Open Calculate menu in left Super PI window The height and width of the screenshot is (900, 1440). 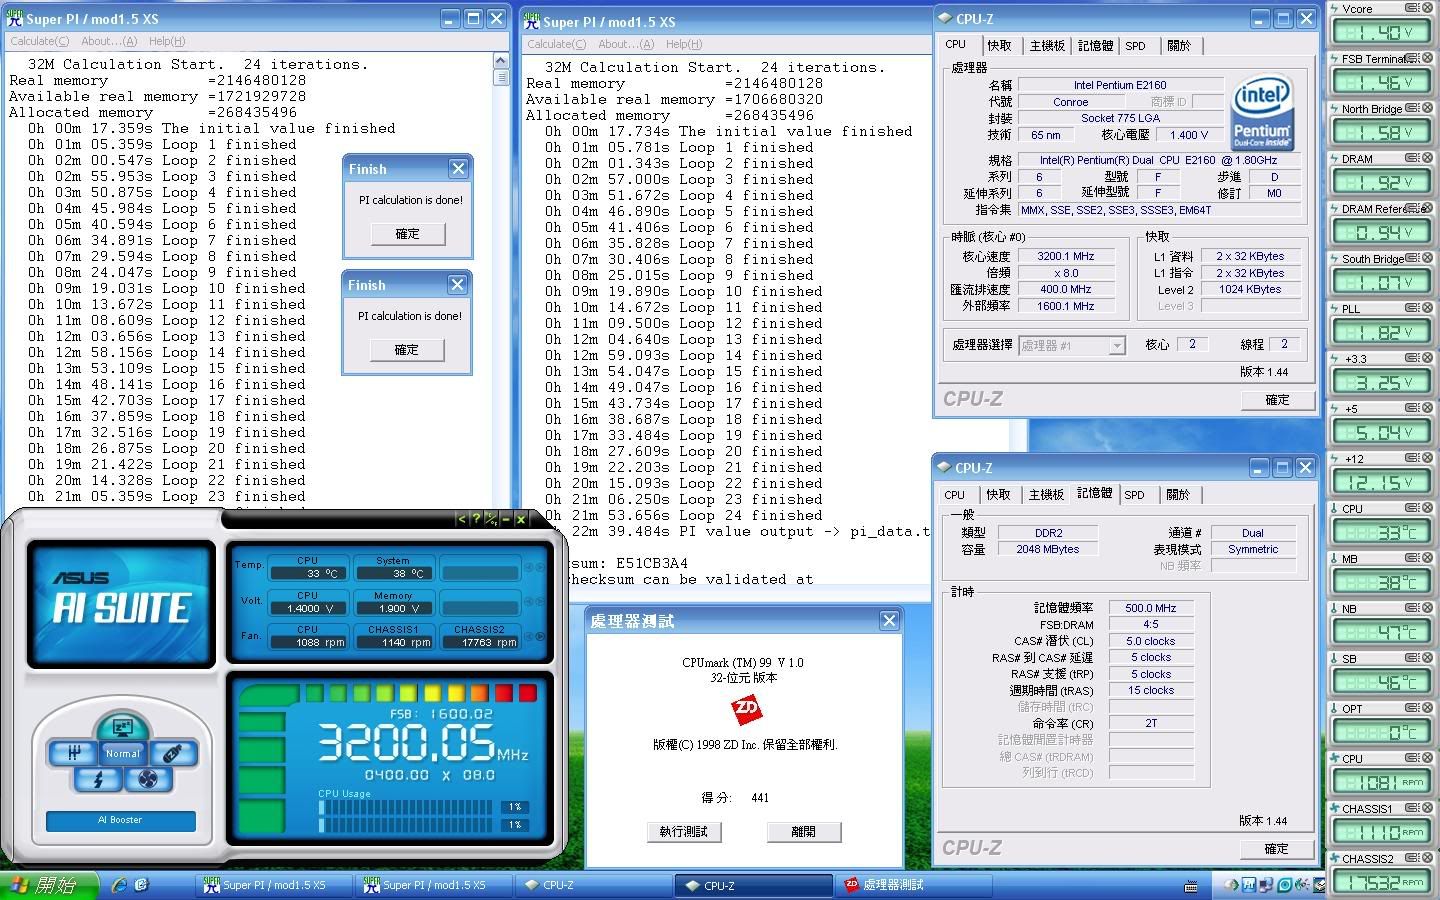[x=40, y=41]
